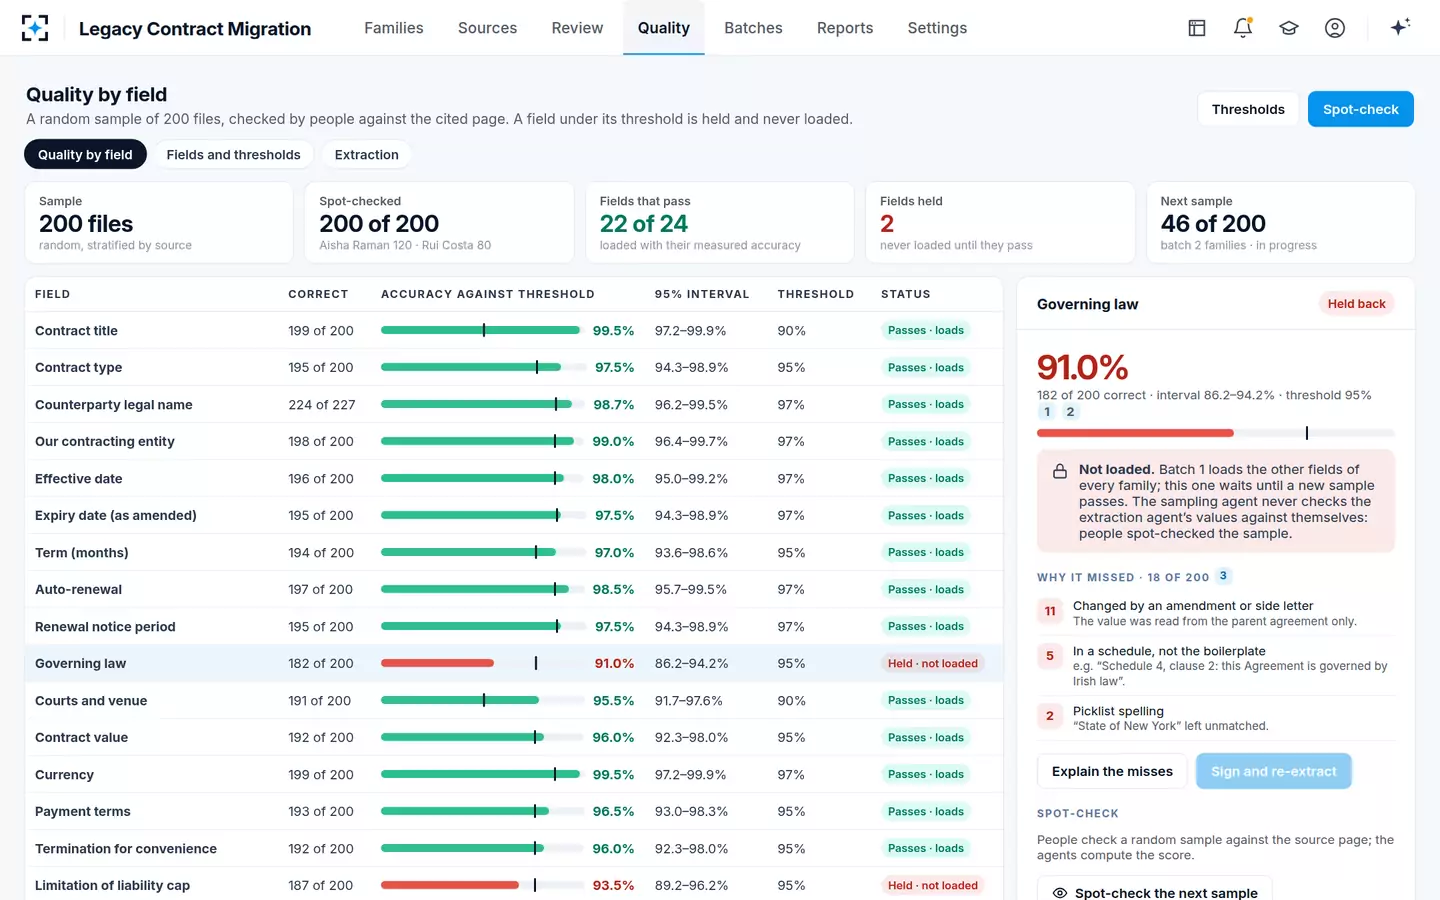This screenshot has width=1440, height=900.
Task: Switch to the Extraction view
Action: coord(367,154)
